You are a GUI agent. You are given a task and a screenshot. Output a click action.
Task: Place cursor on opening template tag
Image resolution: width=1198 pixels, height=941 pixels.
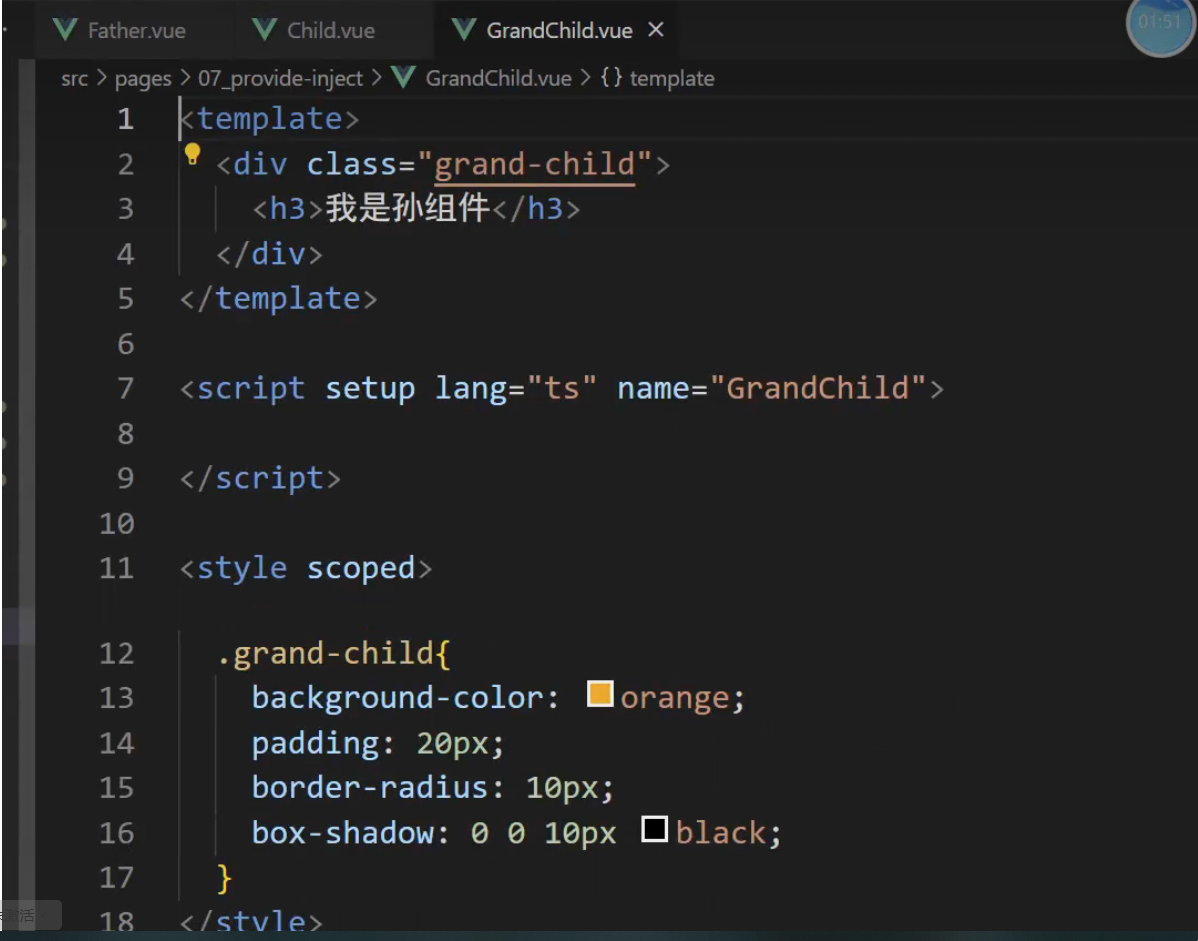pos(269,119)
